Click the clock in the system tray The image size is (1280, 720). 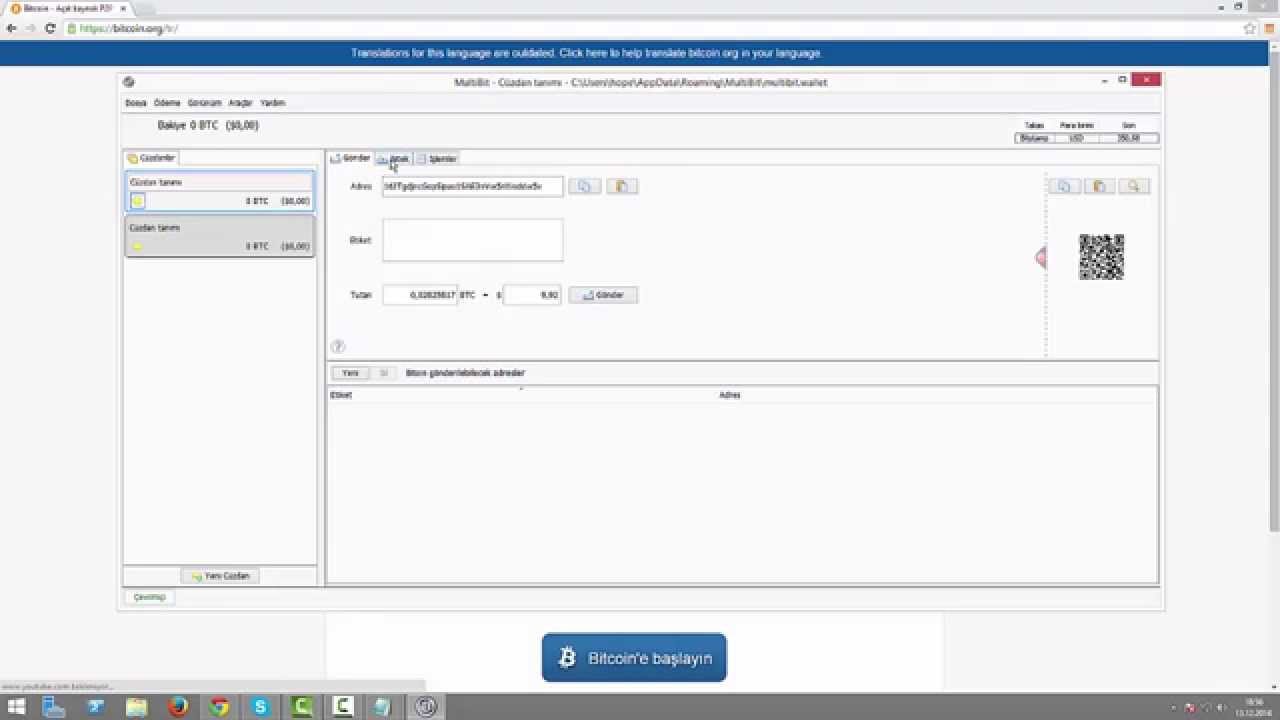click(1254, 707)
